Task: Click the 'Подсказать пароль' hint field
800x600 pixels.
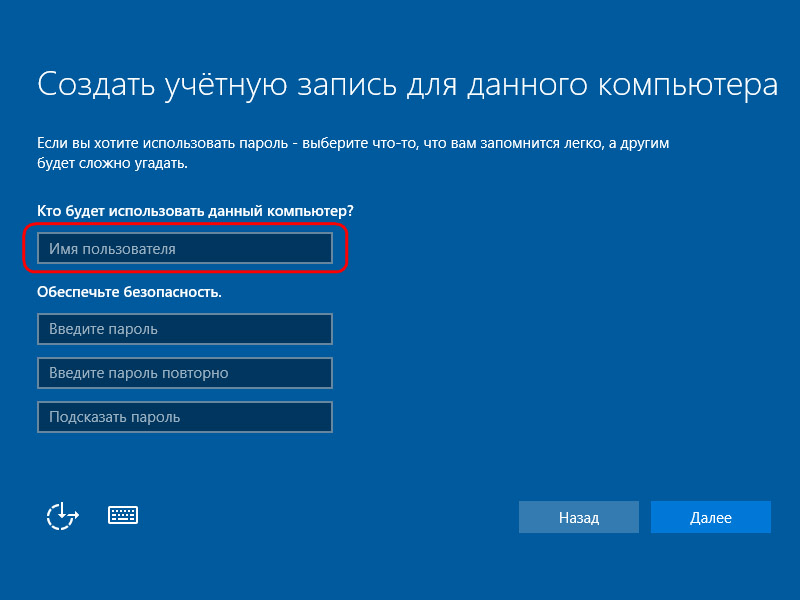Action: point(185,417)
